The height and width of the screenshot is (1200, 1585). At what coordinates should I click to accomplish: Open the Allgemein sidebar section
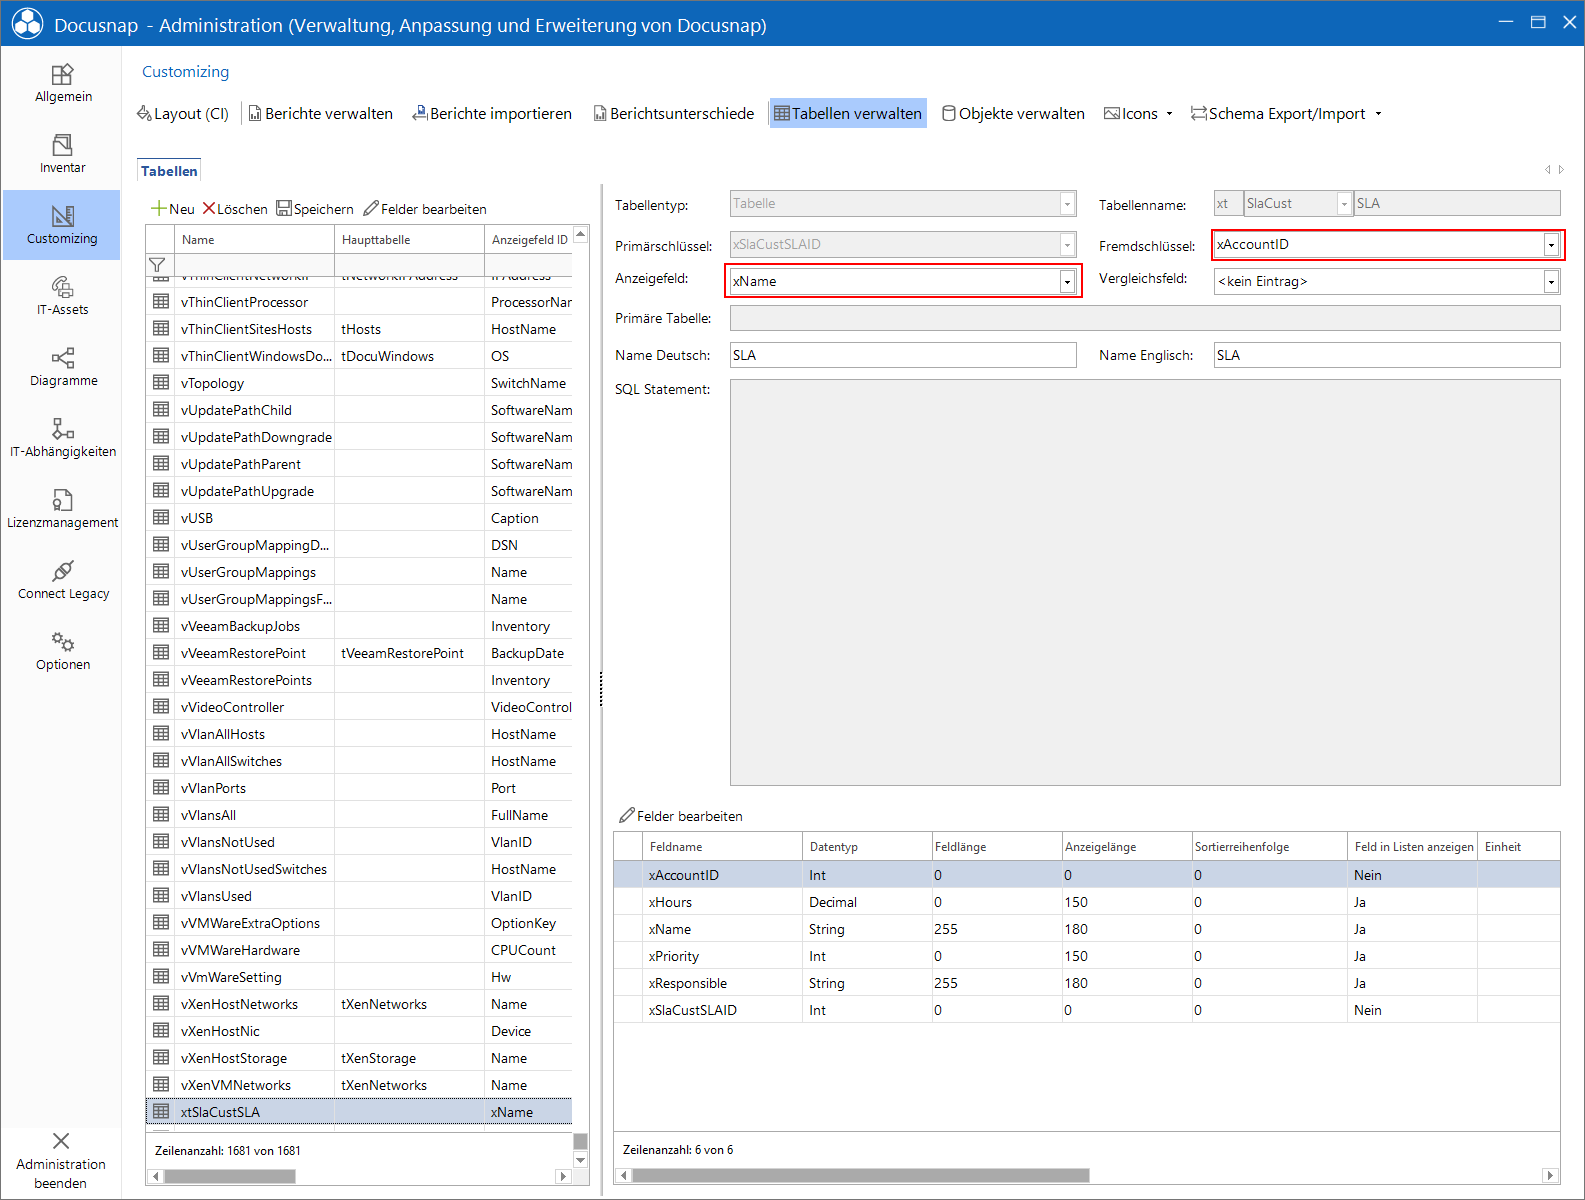point(62,84)
